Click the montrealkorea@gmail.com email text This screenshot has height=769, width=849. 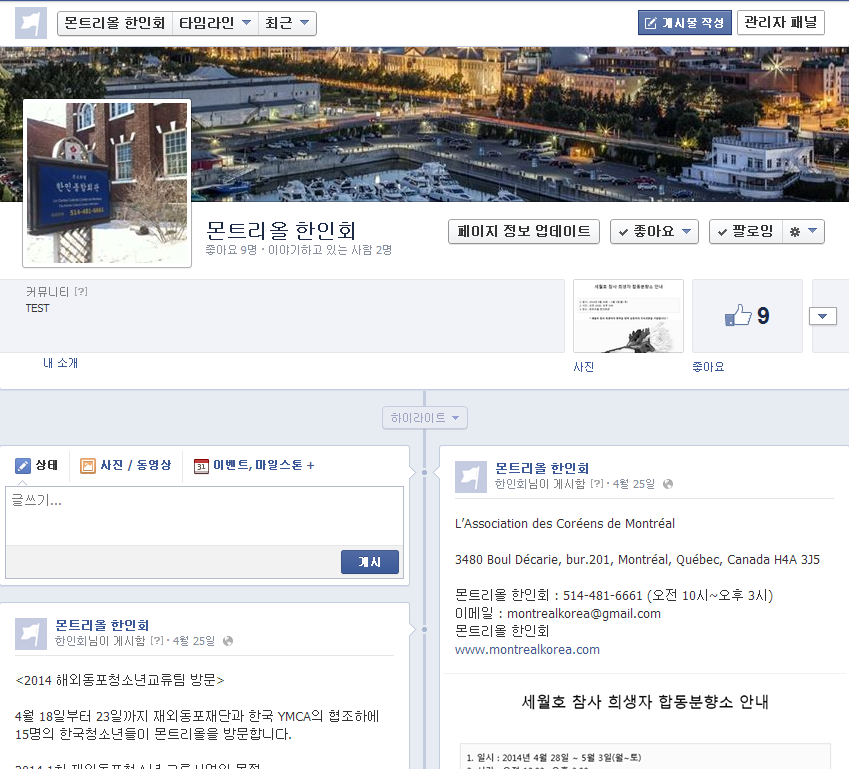coord(584,614)
